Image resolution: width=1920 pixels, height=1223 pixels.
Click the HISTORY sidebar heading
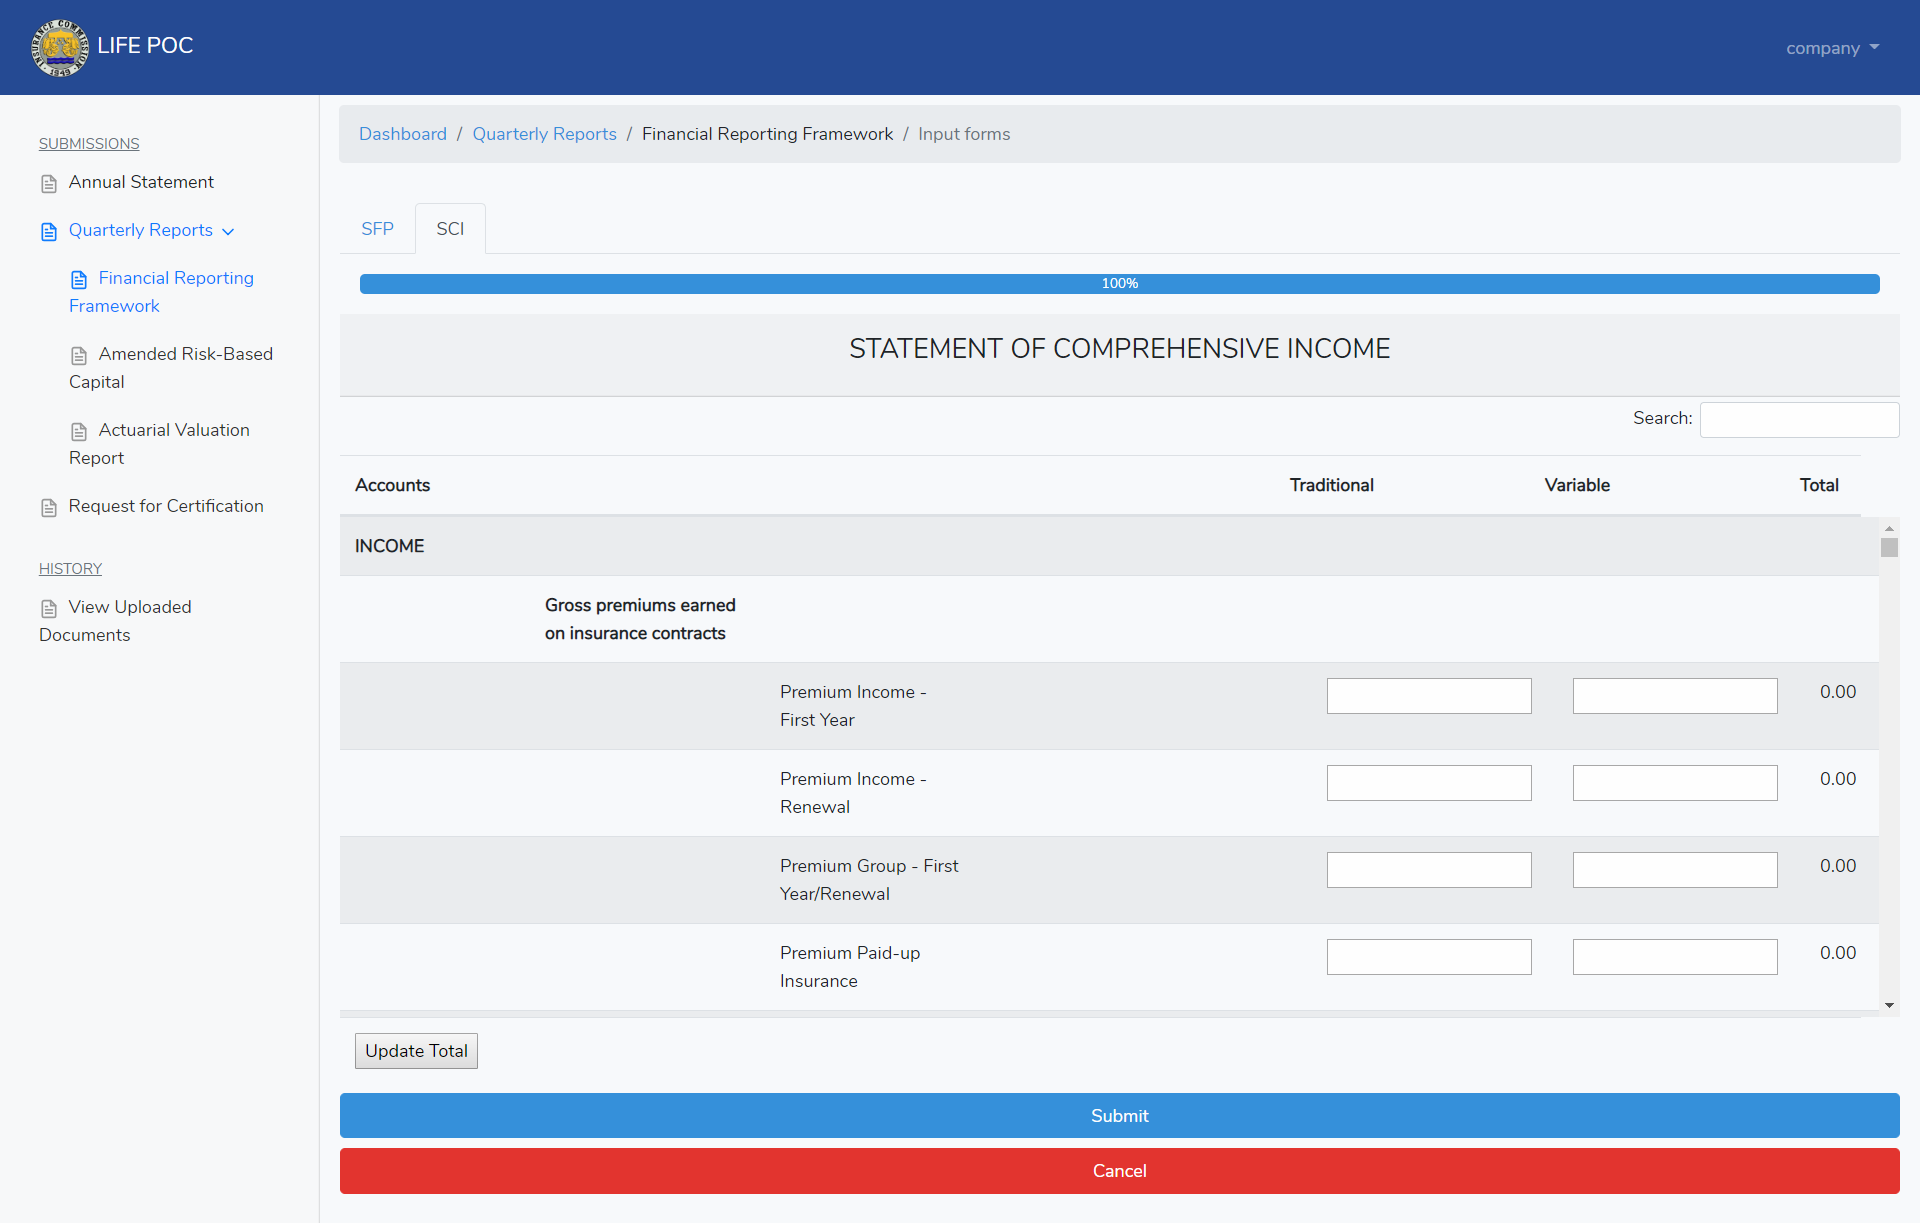70,569
